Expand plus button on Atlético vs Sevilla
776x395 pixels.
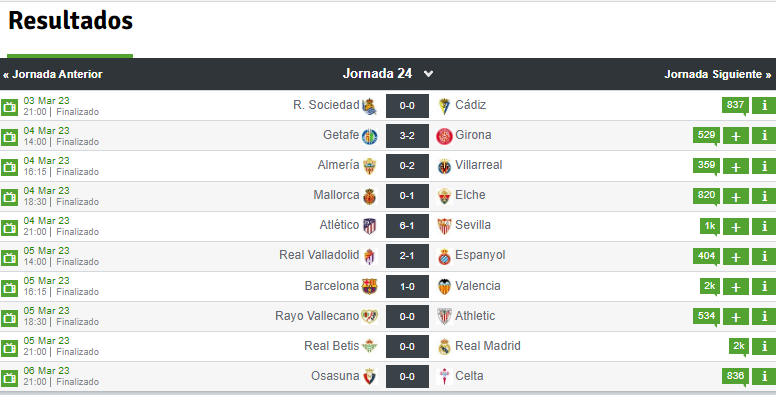pos(736,227)
